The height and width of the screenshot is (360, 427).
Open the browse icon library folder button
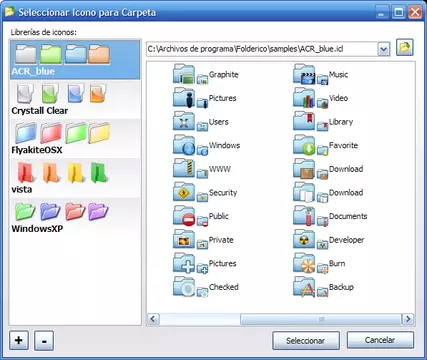[x=405, y=48]
